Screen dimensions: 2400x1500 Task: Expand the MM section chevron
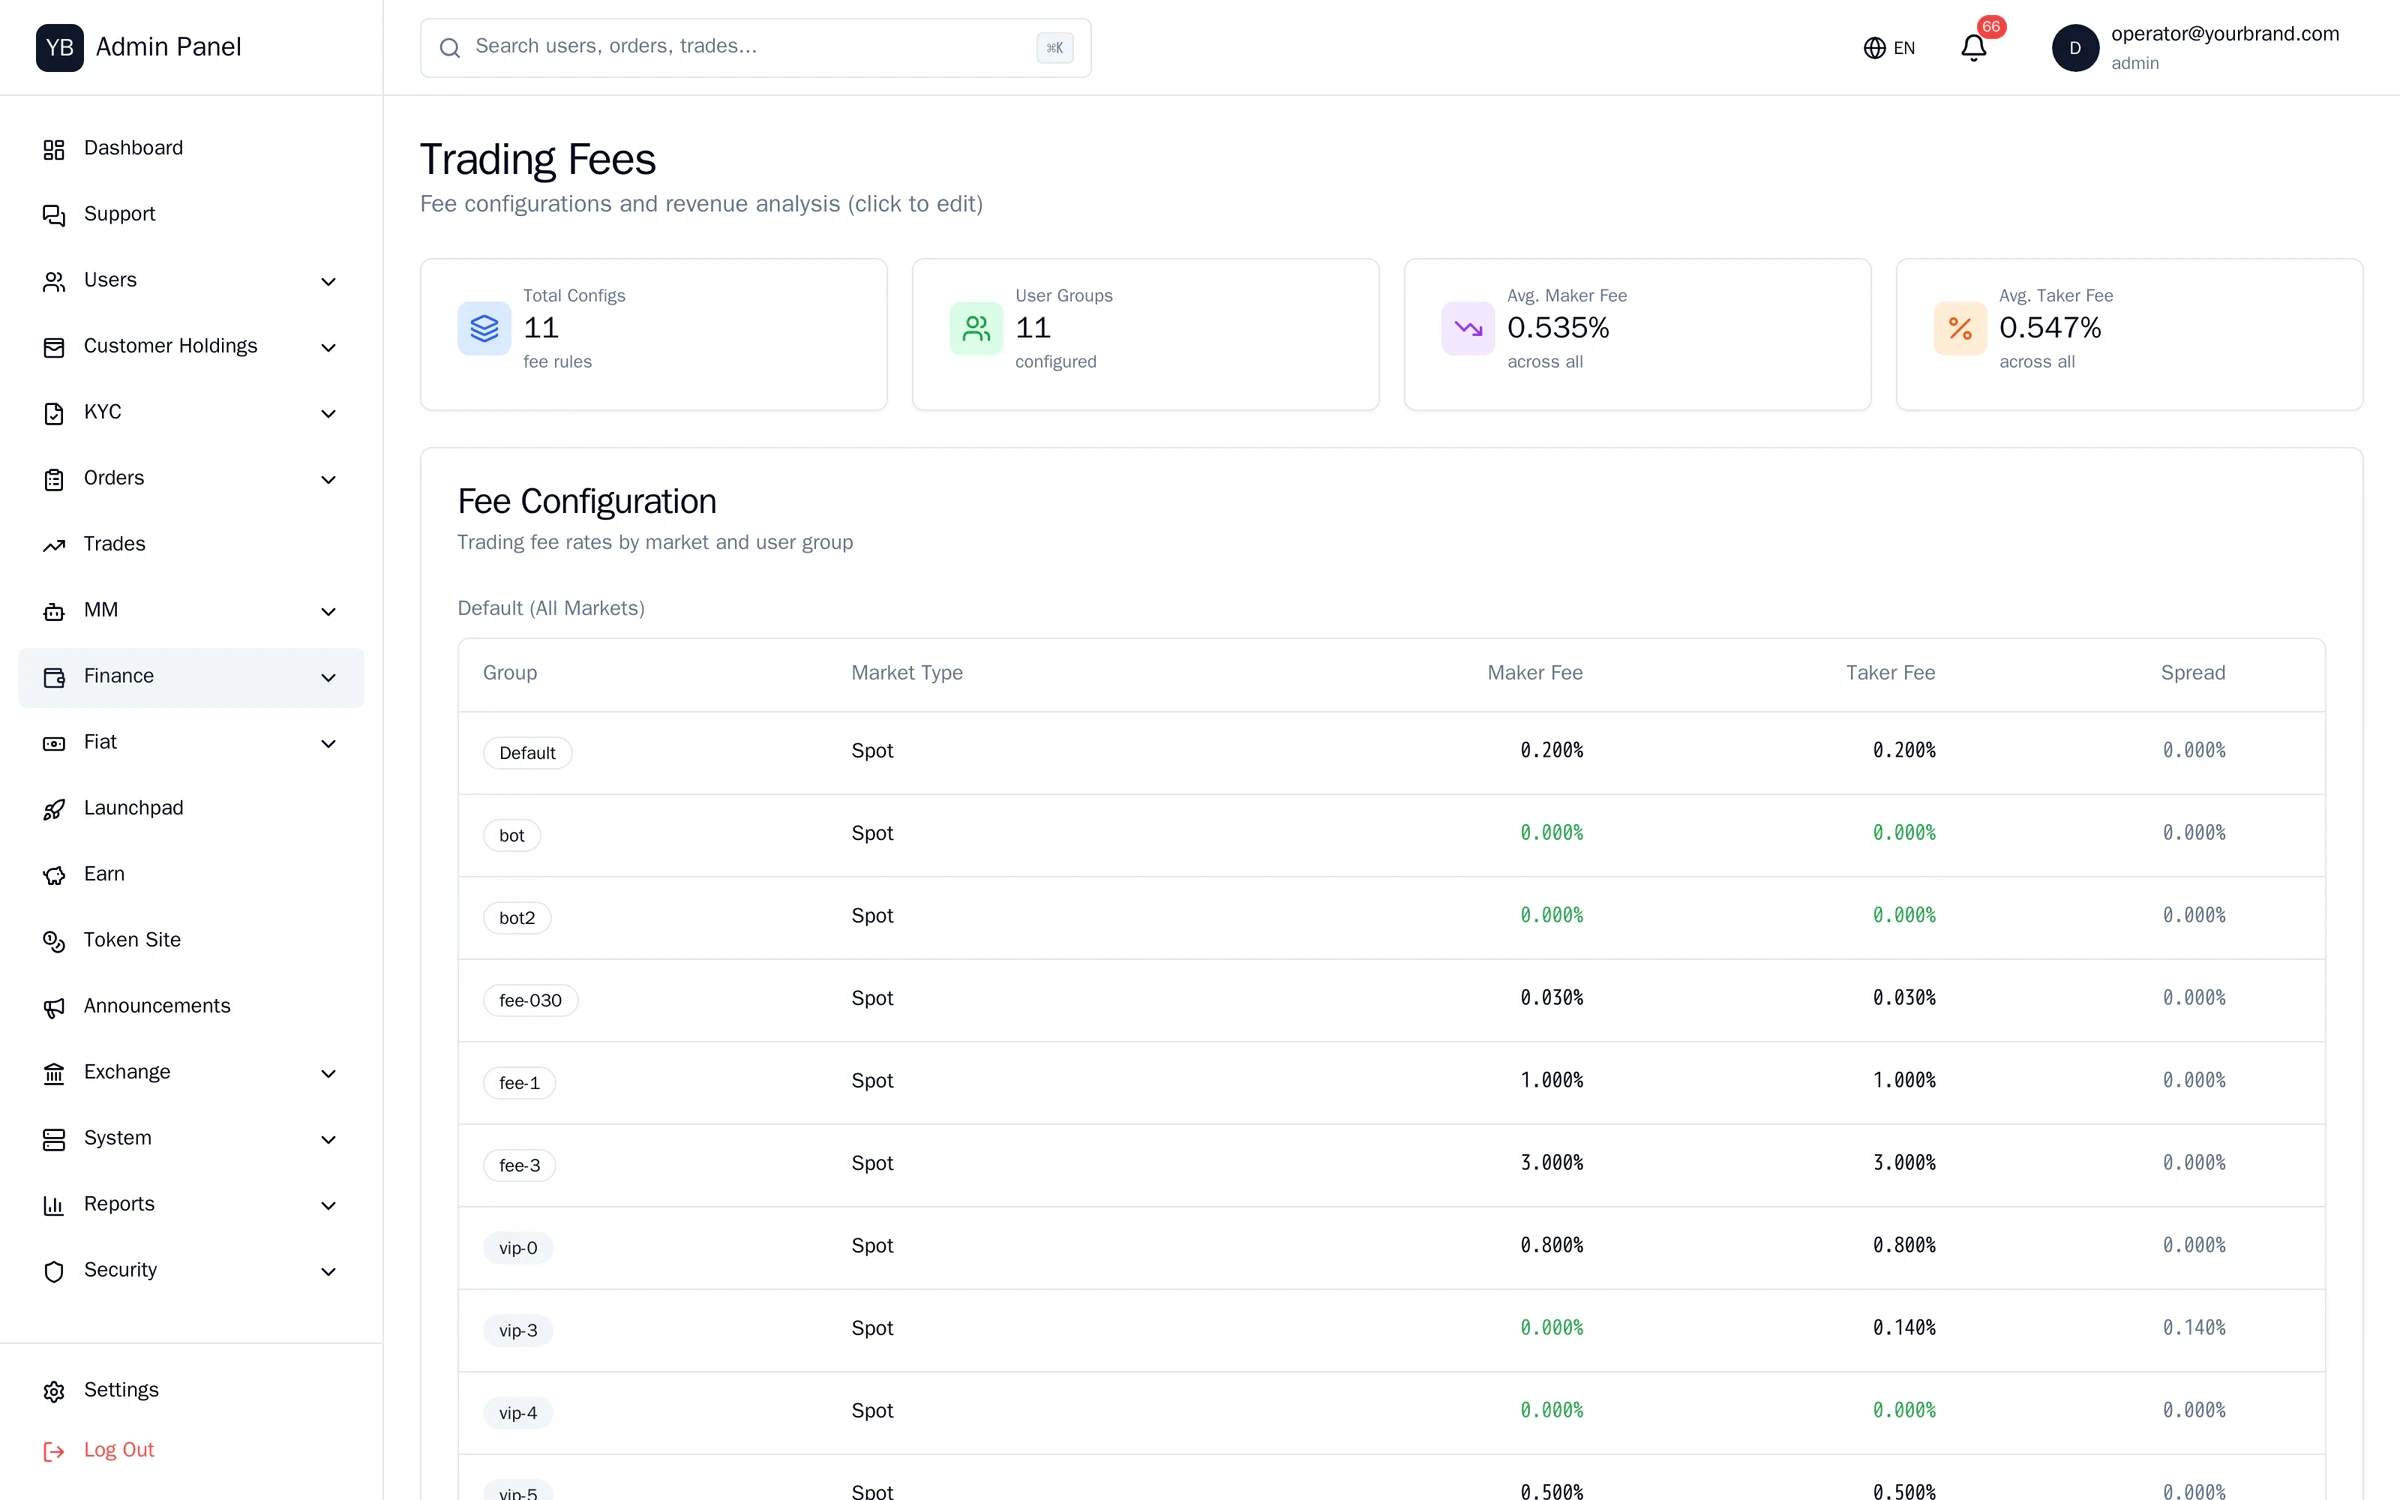click(x=328, y=611)
